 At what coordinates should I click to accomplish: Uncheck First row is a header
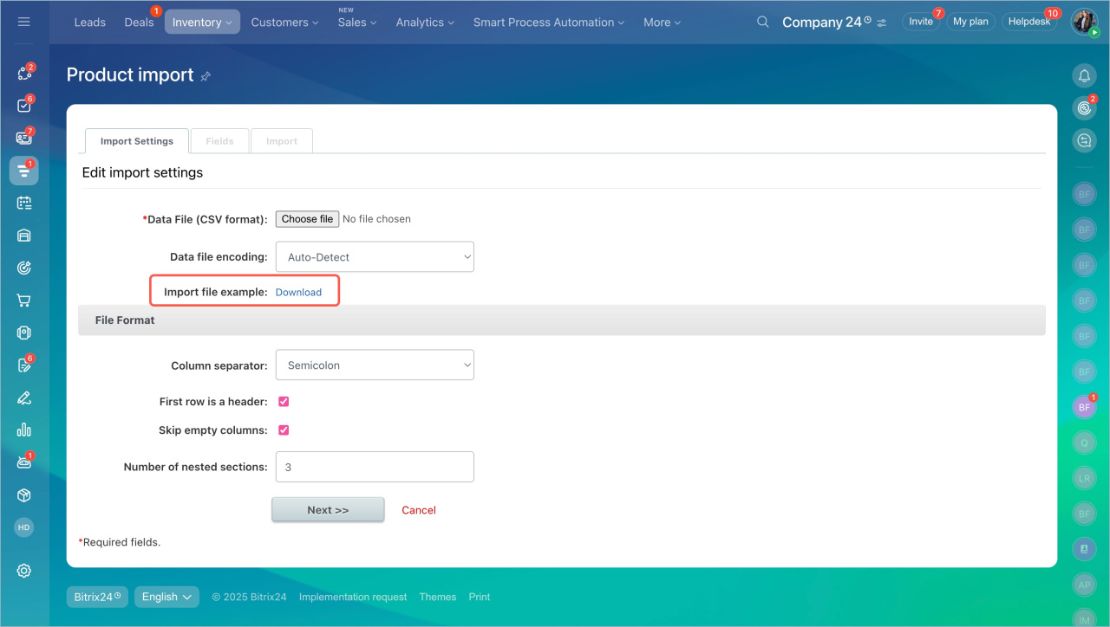click(283, 401)
